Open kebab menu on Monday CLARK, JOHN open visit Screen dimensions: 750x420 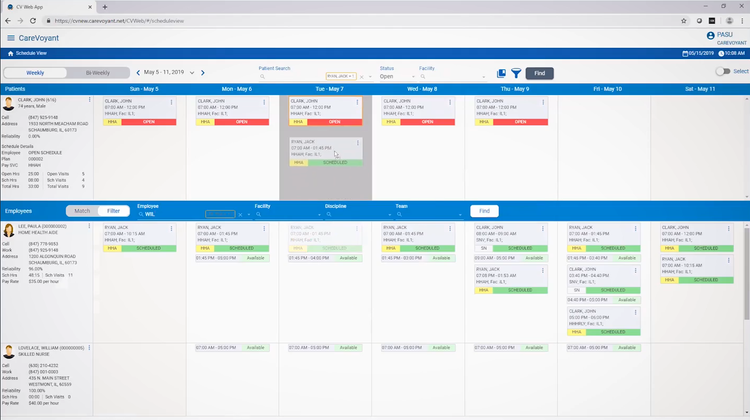(x=264, y=102)
